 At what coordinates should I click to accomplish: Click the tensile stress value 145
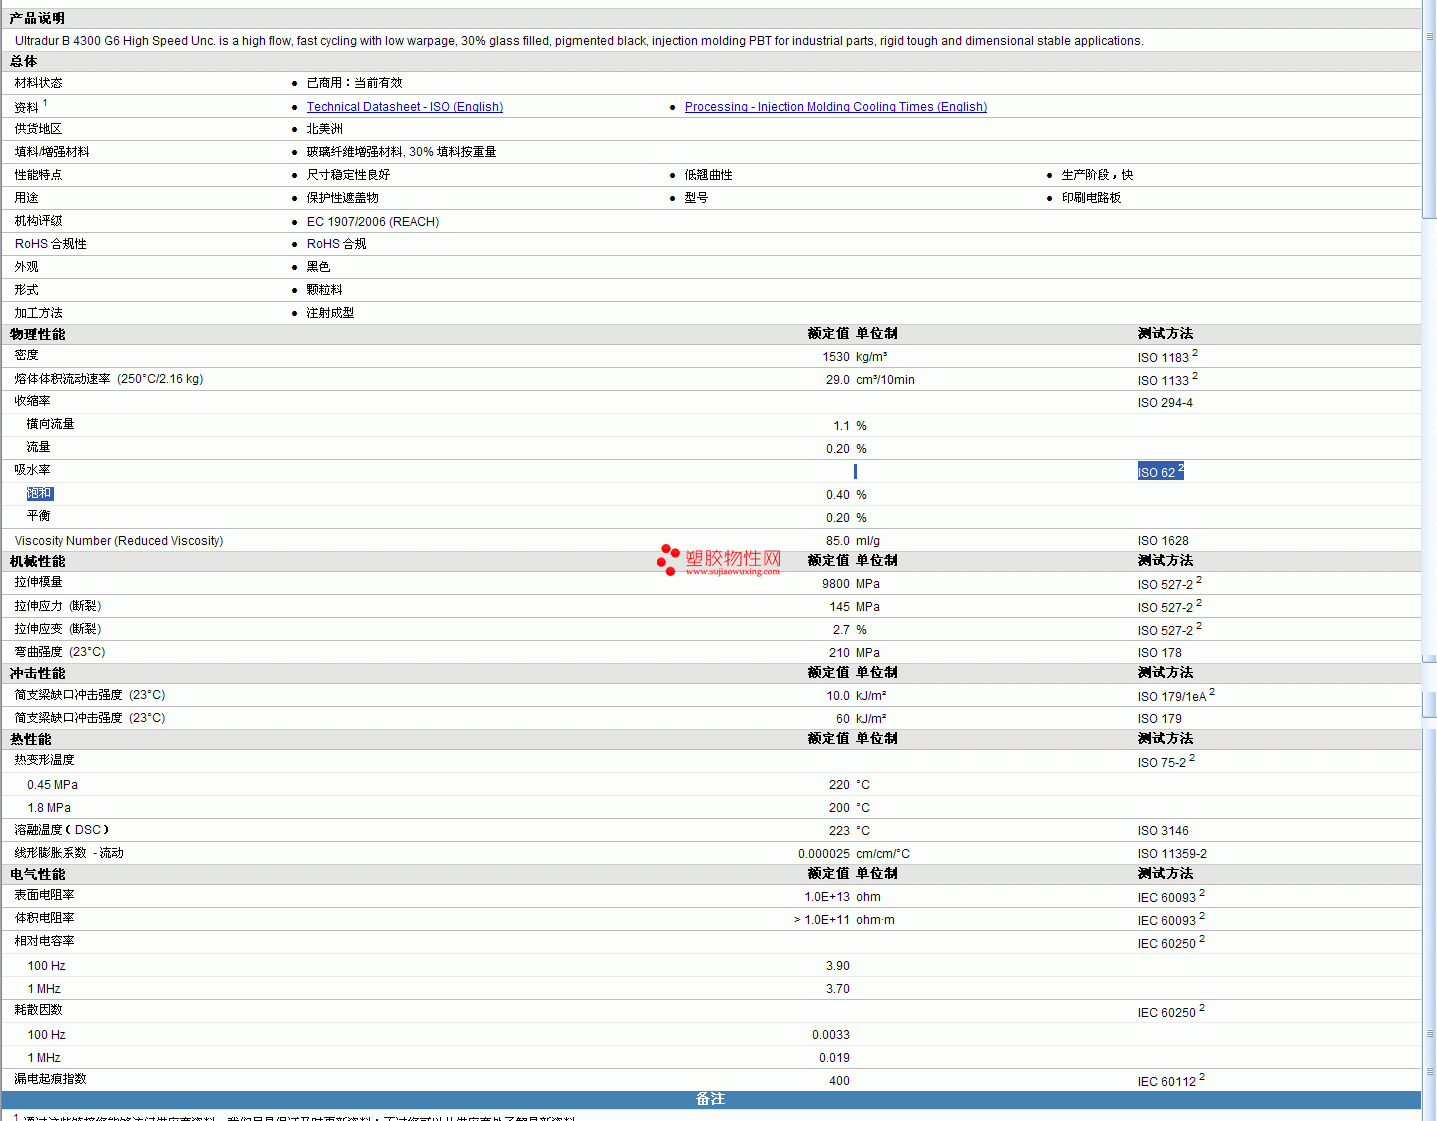click(x=840, y=607)
